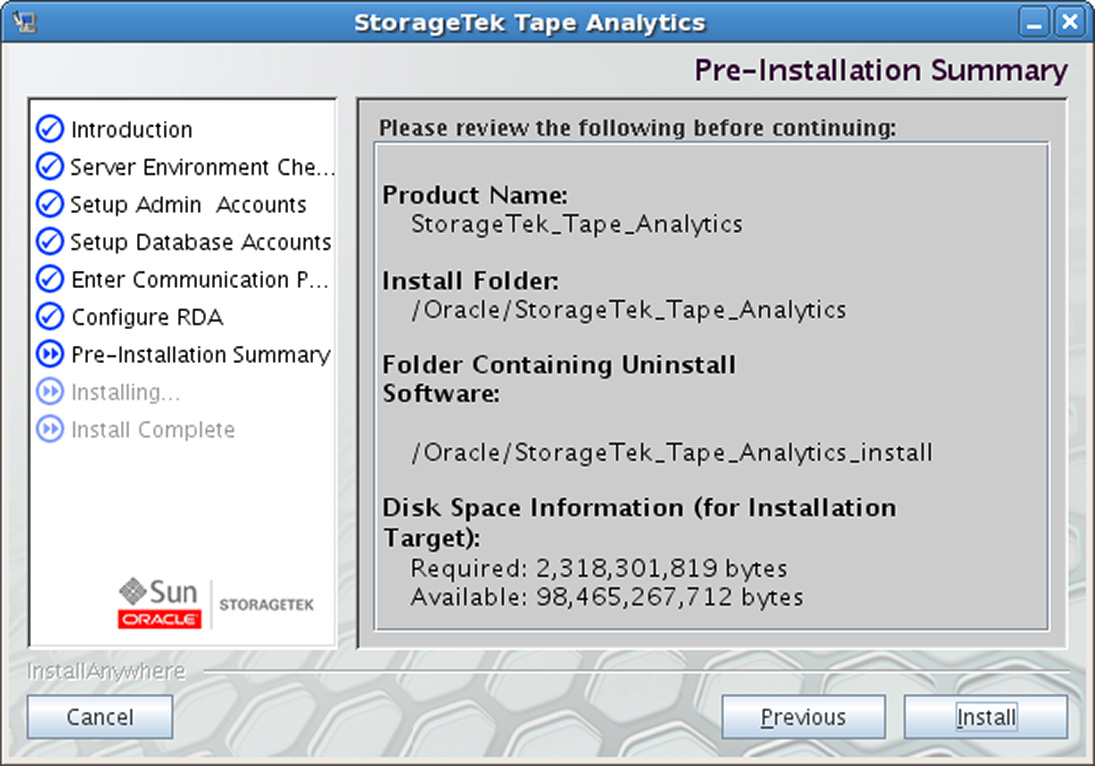Click the Sun Oracle logo
1095x766 pixels.
pos(159,603)
